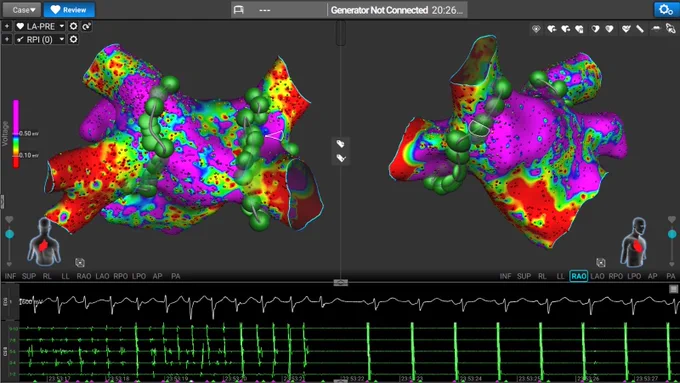The image size is (680, 383).
Task: Click the voltage color scale bar
Action: (x=16, y=134)
